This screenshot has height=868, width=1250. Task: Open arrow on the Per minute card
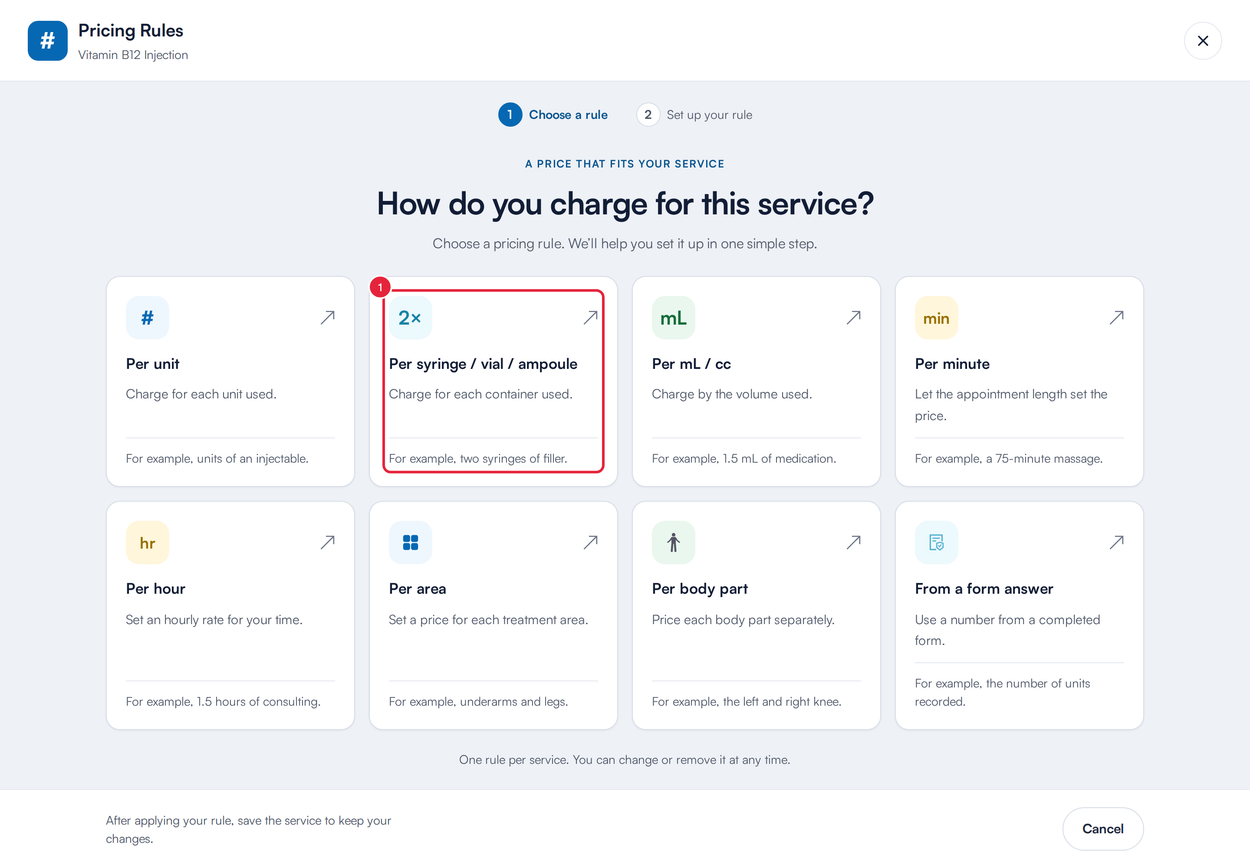pyautogui.click(x=1116, y=317)
